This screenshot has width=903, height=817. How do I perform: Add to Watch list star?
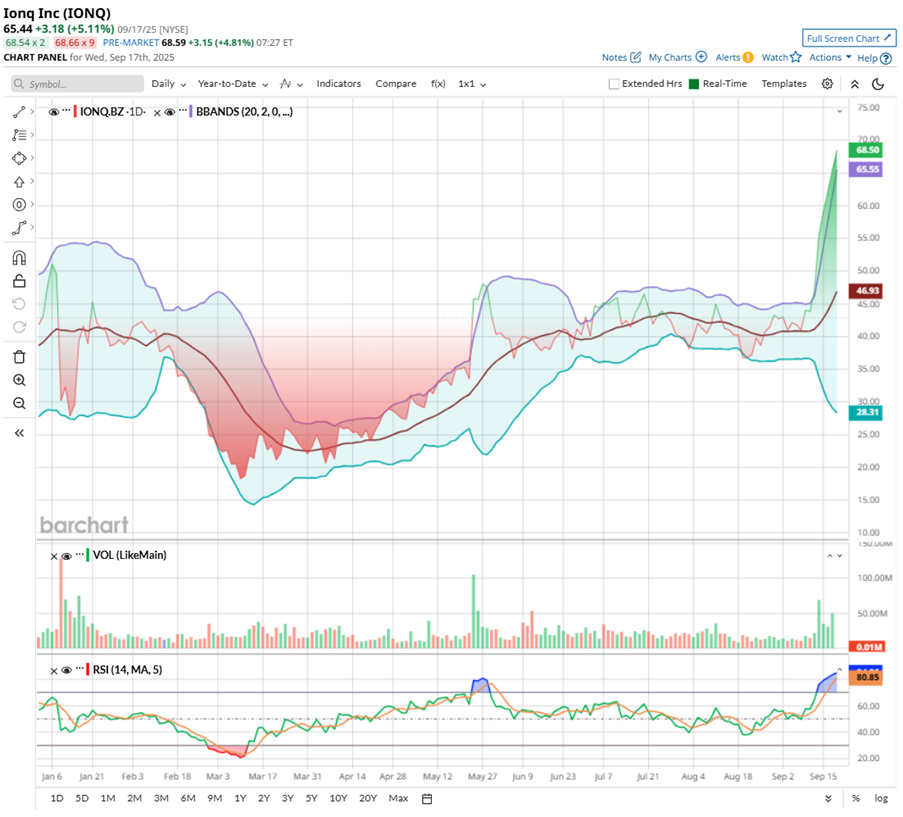point(796,57)
